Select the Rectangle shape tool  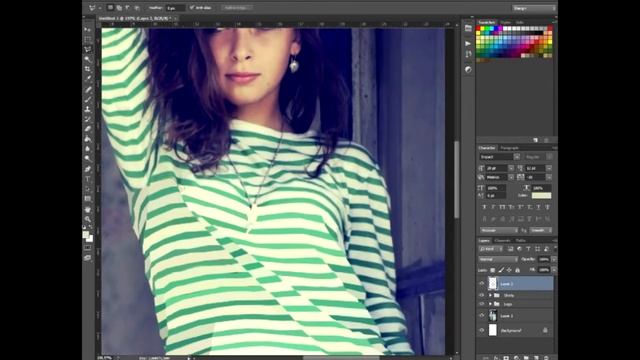pos(88,199)
